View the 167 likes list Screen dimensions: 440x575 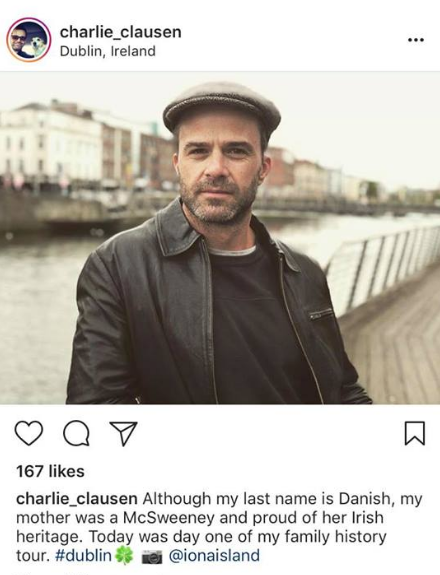pyautogui.click(x=50, y=471)
